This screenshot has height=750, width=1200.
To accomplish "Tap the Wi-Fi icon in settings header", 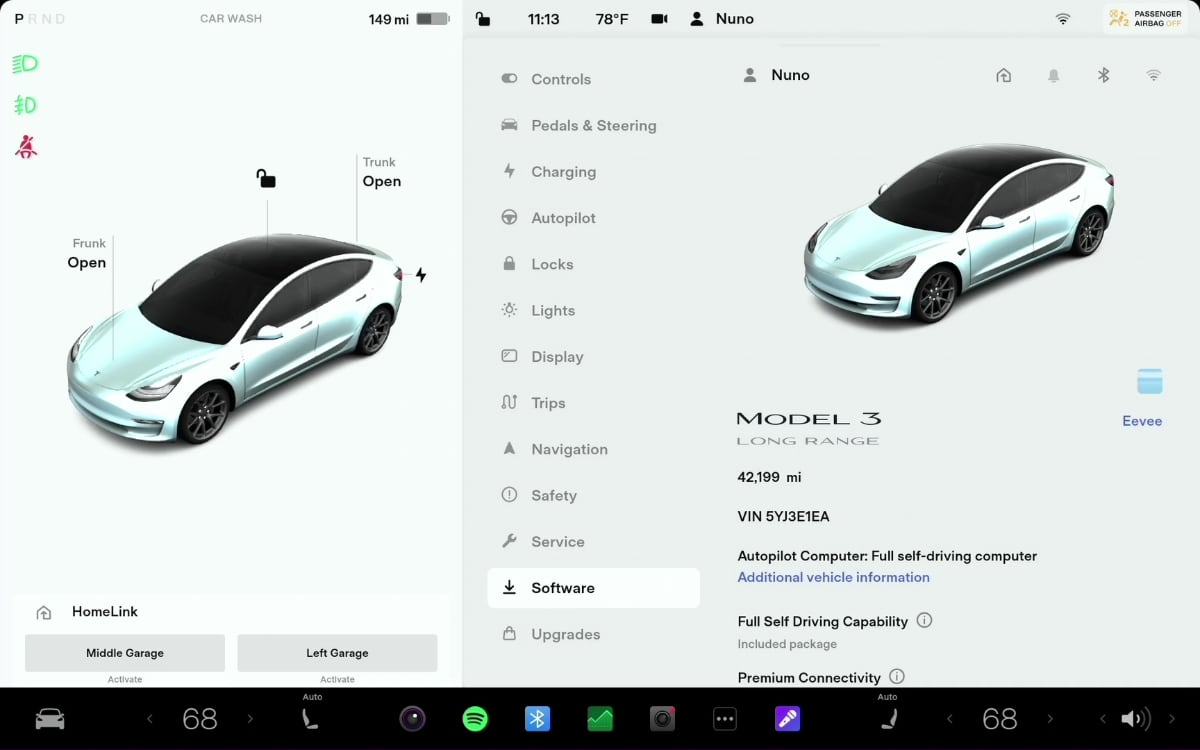I will click(1153, 75).
